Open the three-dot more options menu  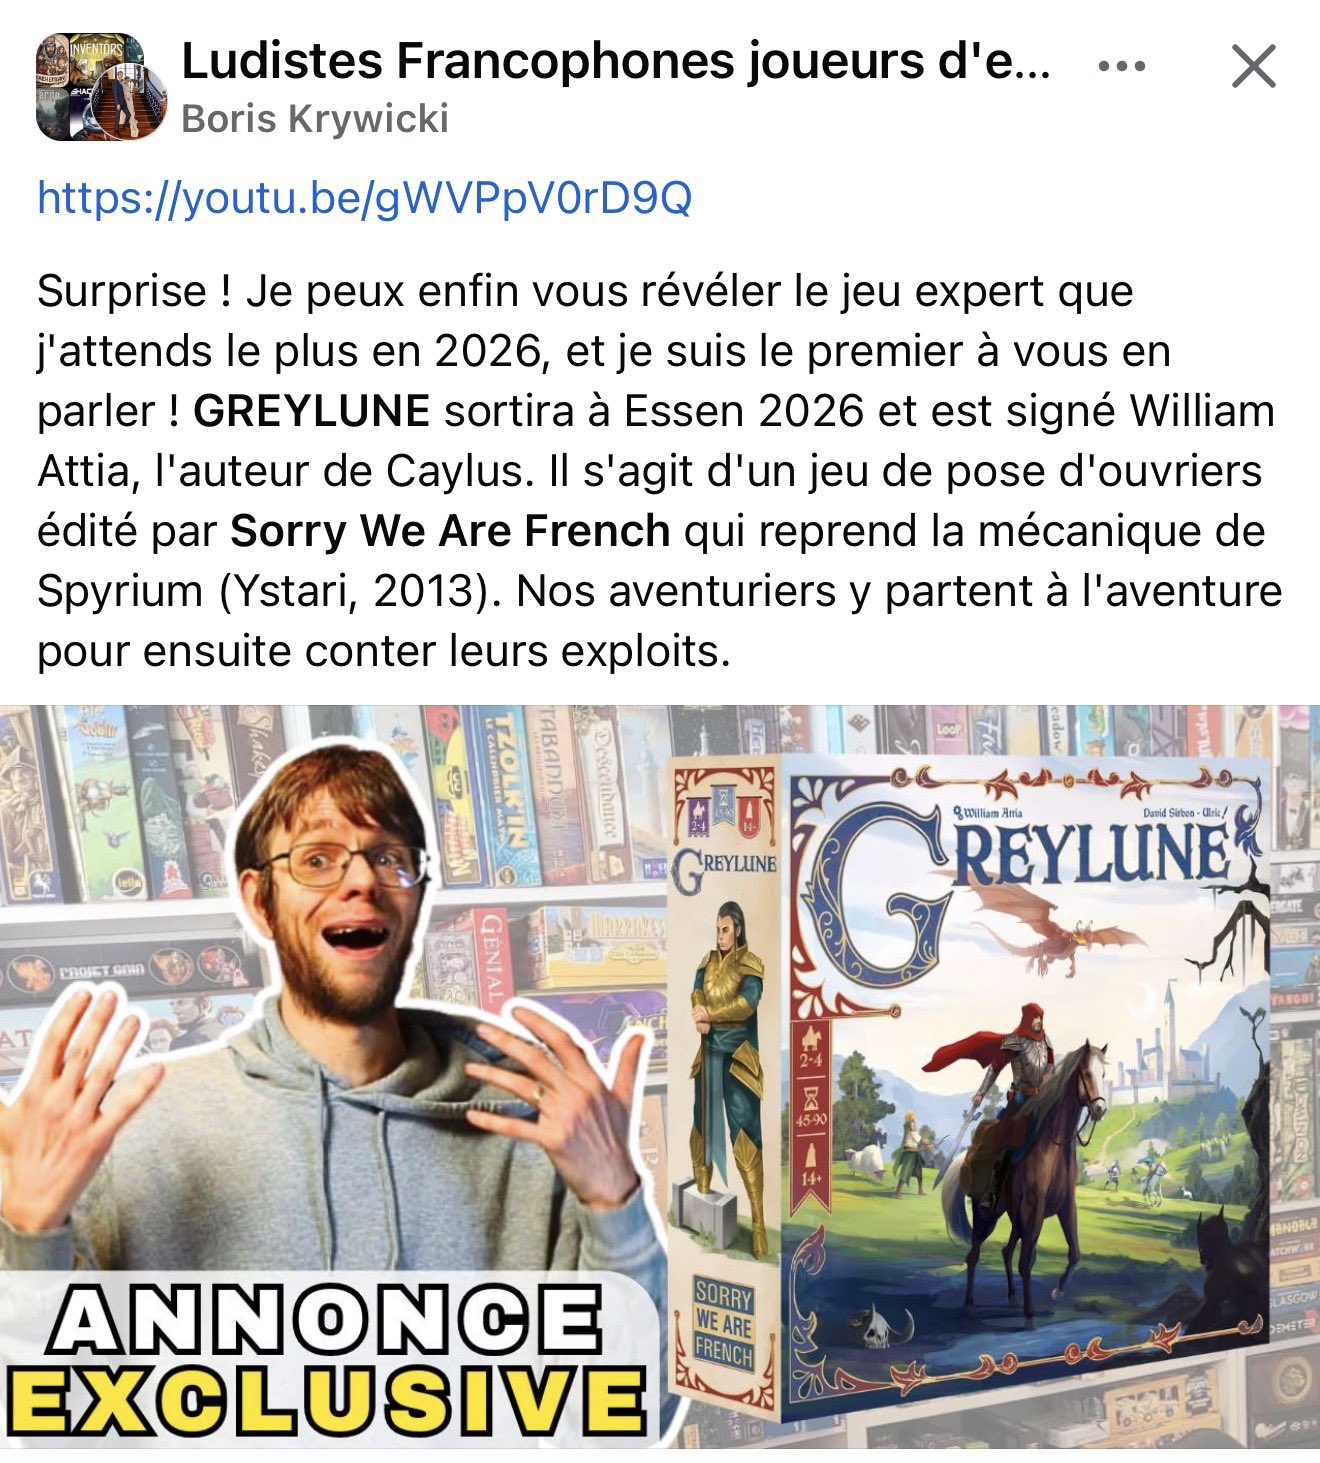[1121, 67]
